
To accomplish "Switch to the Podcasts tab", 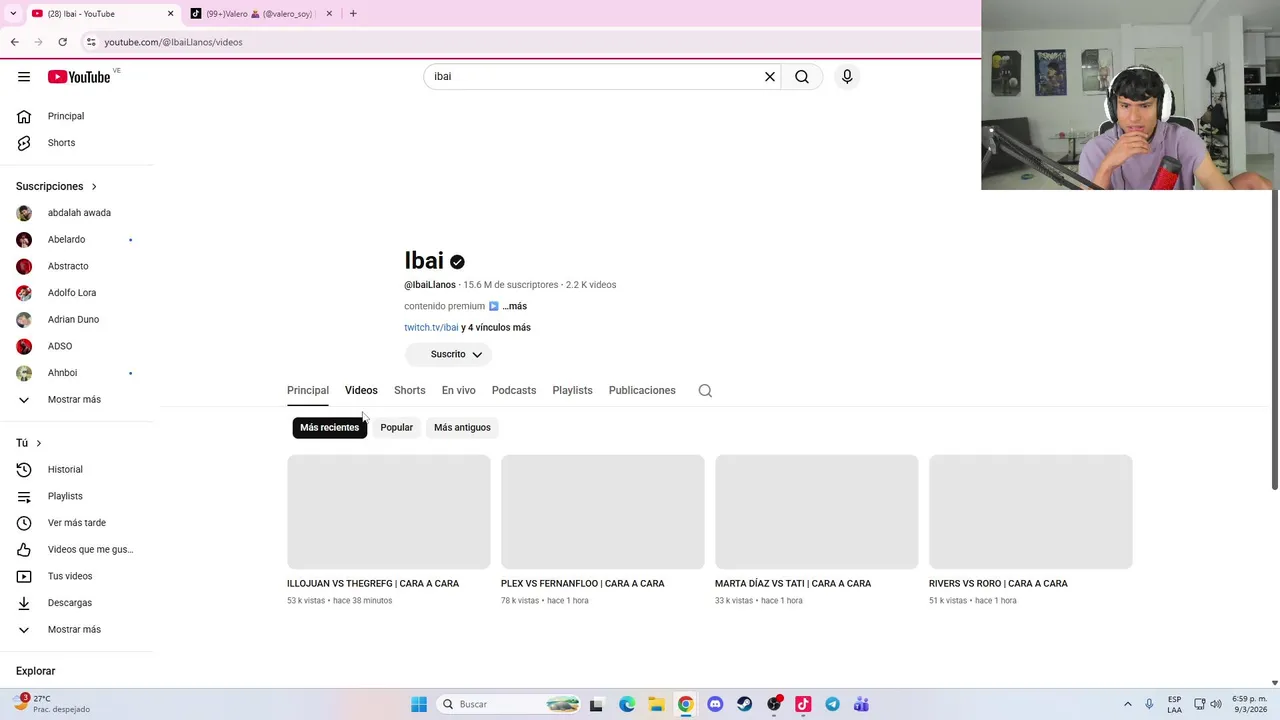I will (514, 390).
